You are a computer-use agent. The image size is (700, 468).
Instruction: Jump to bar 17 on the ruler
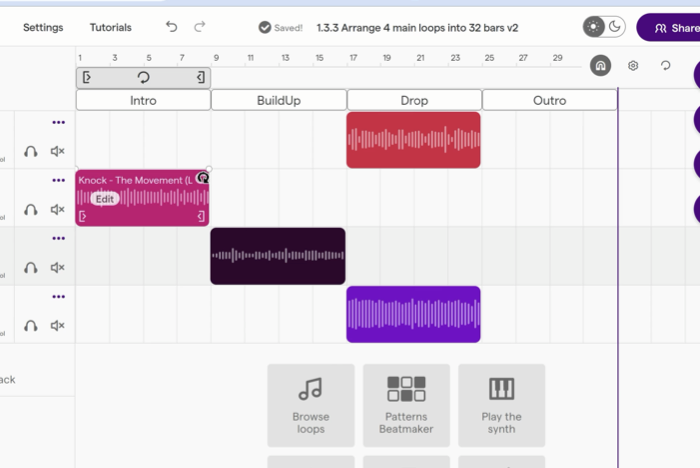pos(353,58)
